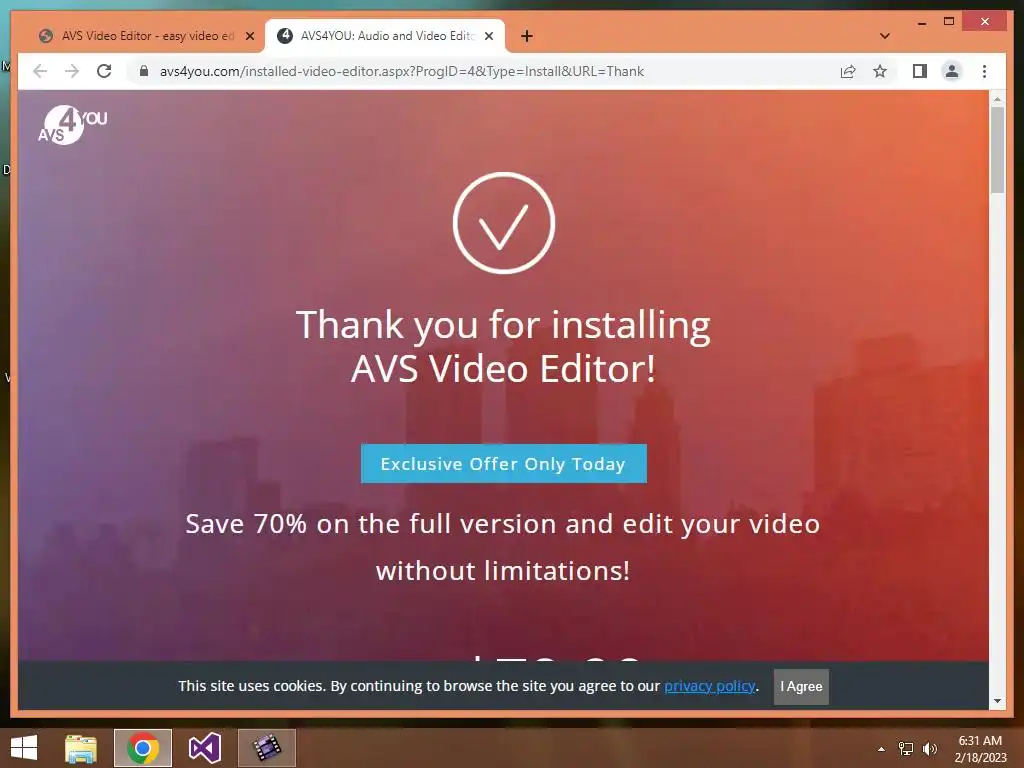Open the privacy policy link

pos(710,686)
